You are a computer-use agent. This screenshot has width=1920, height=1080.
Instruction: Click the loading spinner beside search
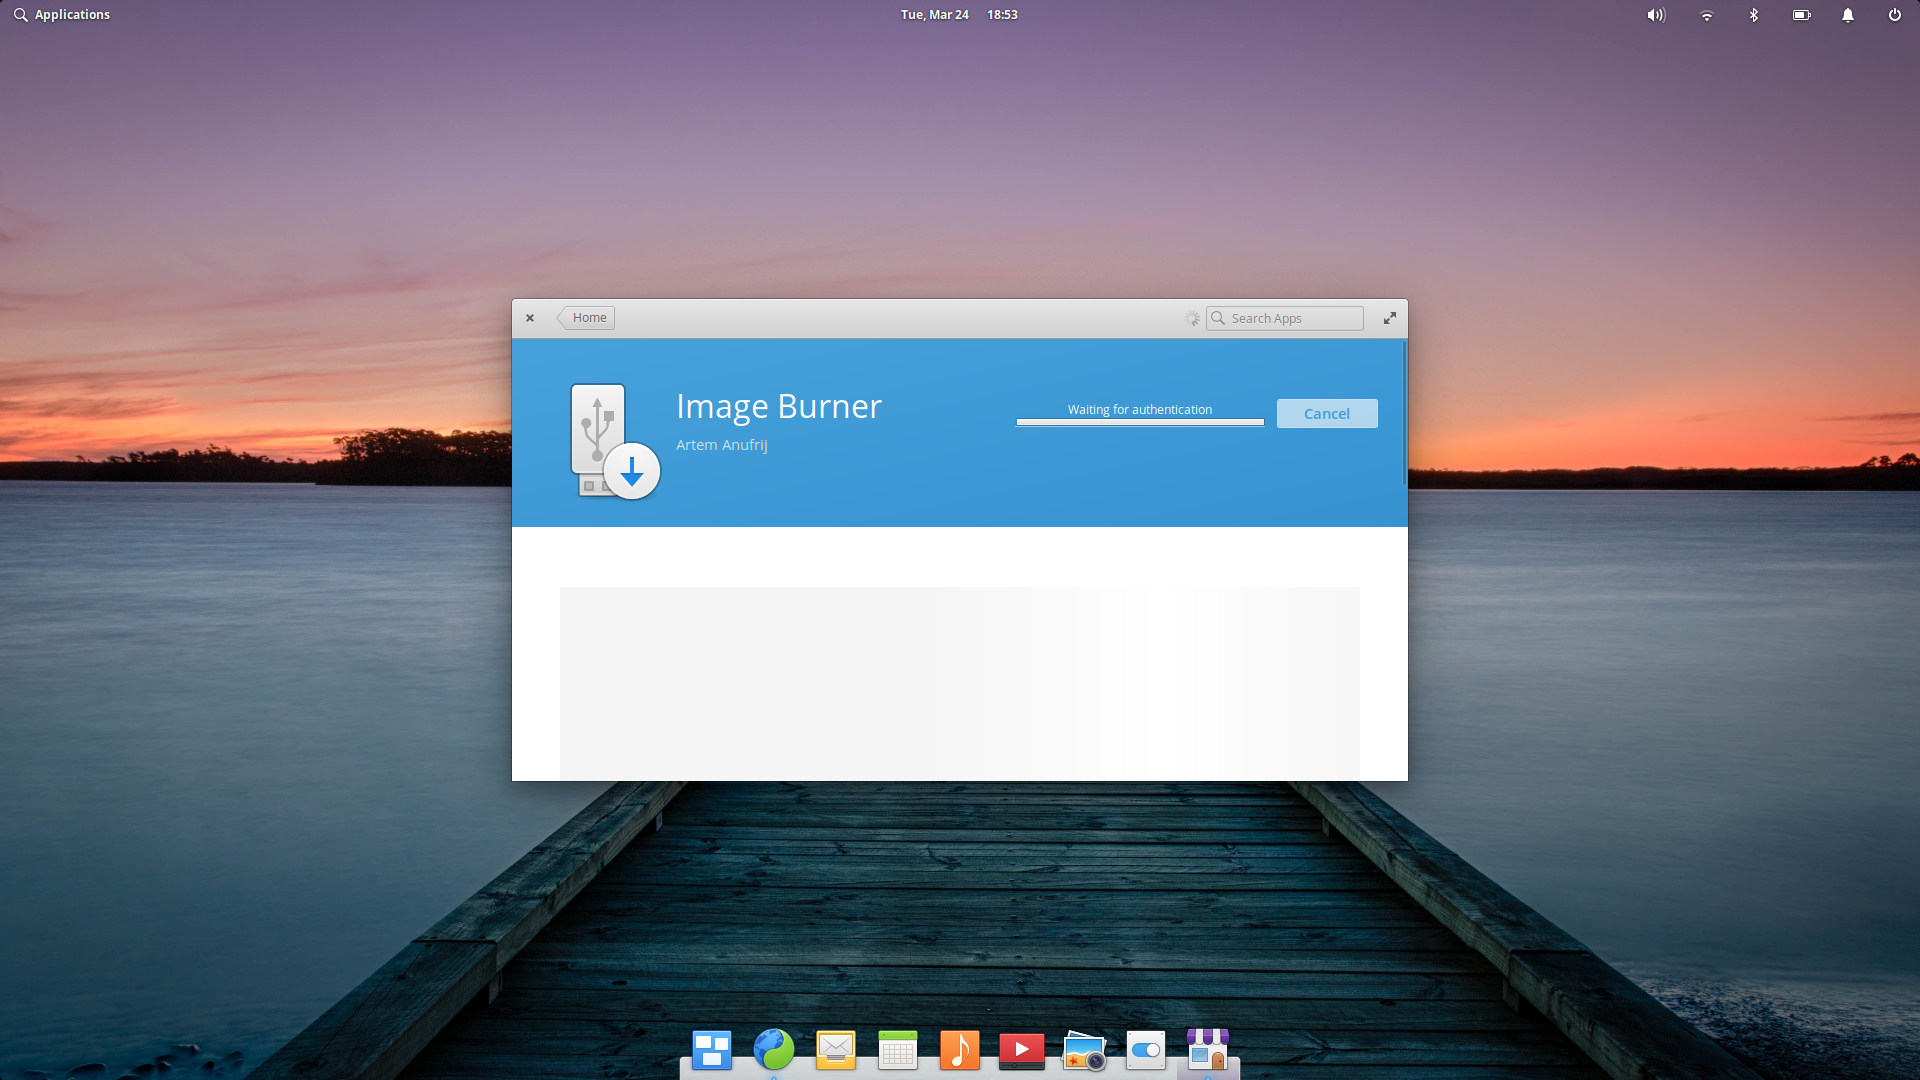[1192, 318]
